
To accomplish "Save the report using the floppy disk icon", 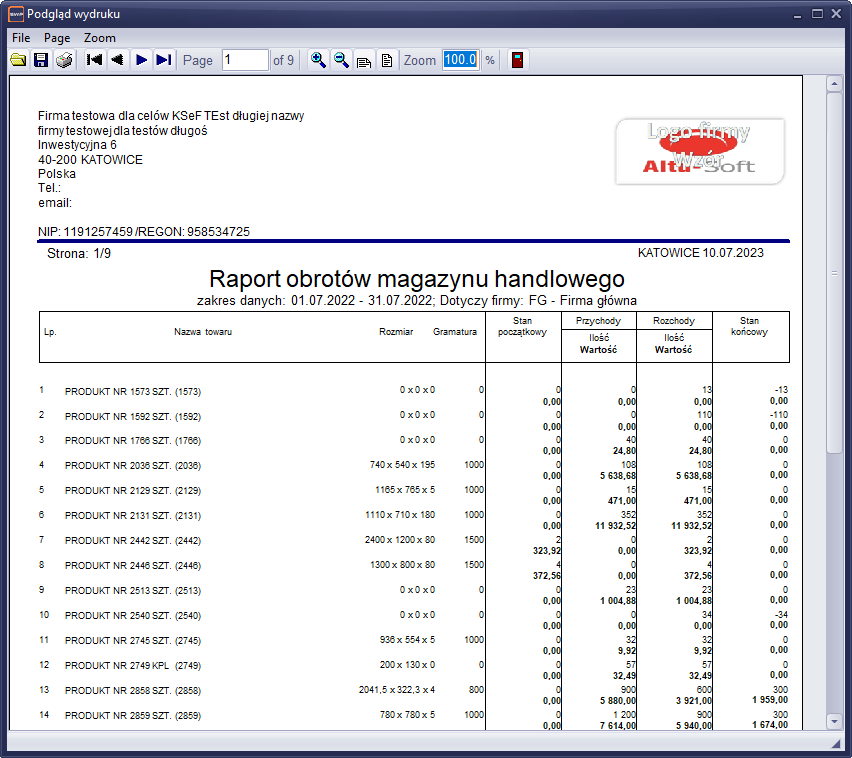I will coord(41,60).
